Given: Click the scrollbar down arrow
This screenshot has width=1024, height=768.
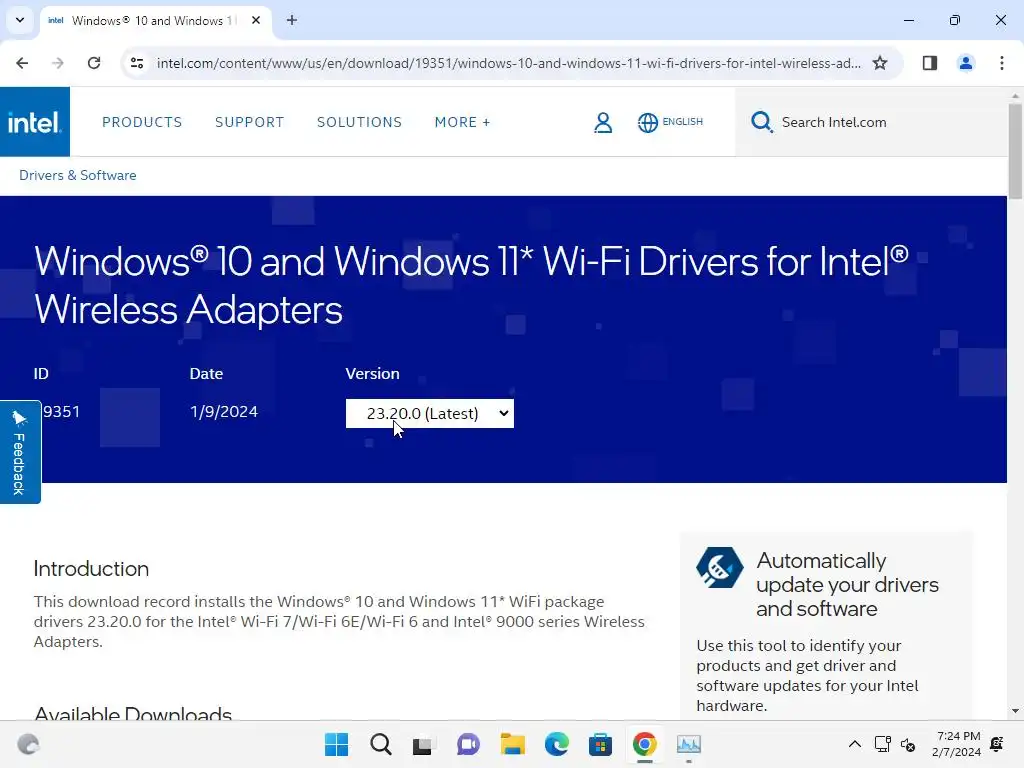Looking at the screenshot, I should click(x=1015, y=711).
